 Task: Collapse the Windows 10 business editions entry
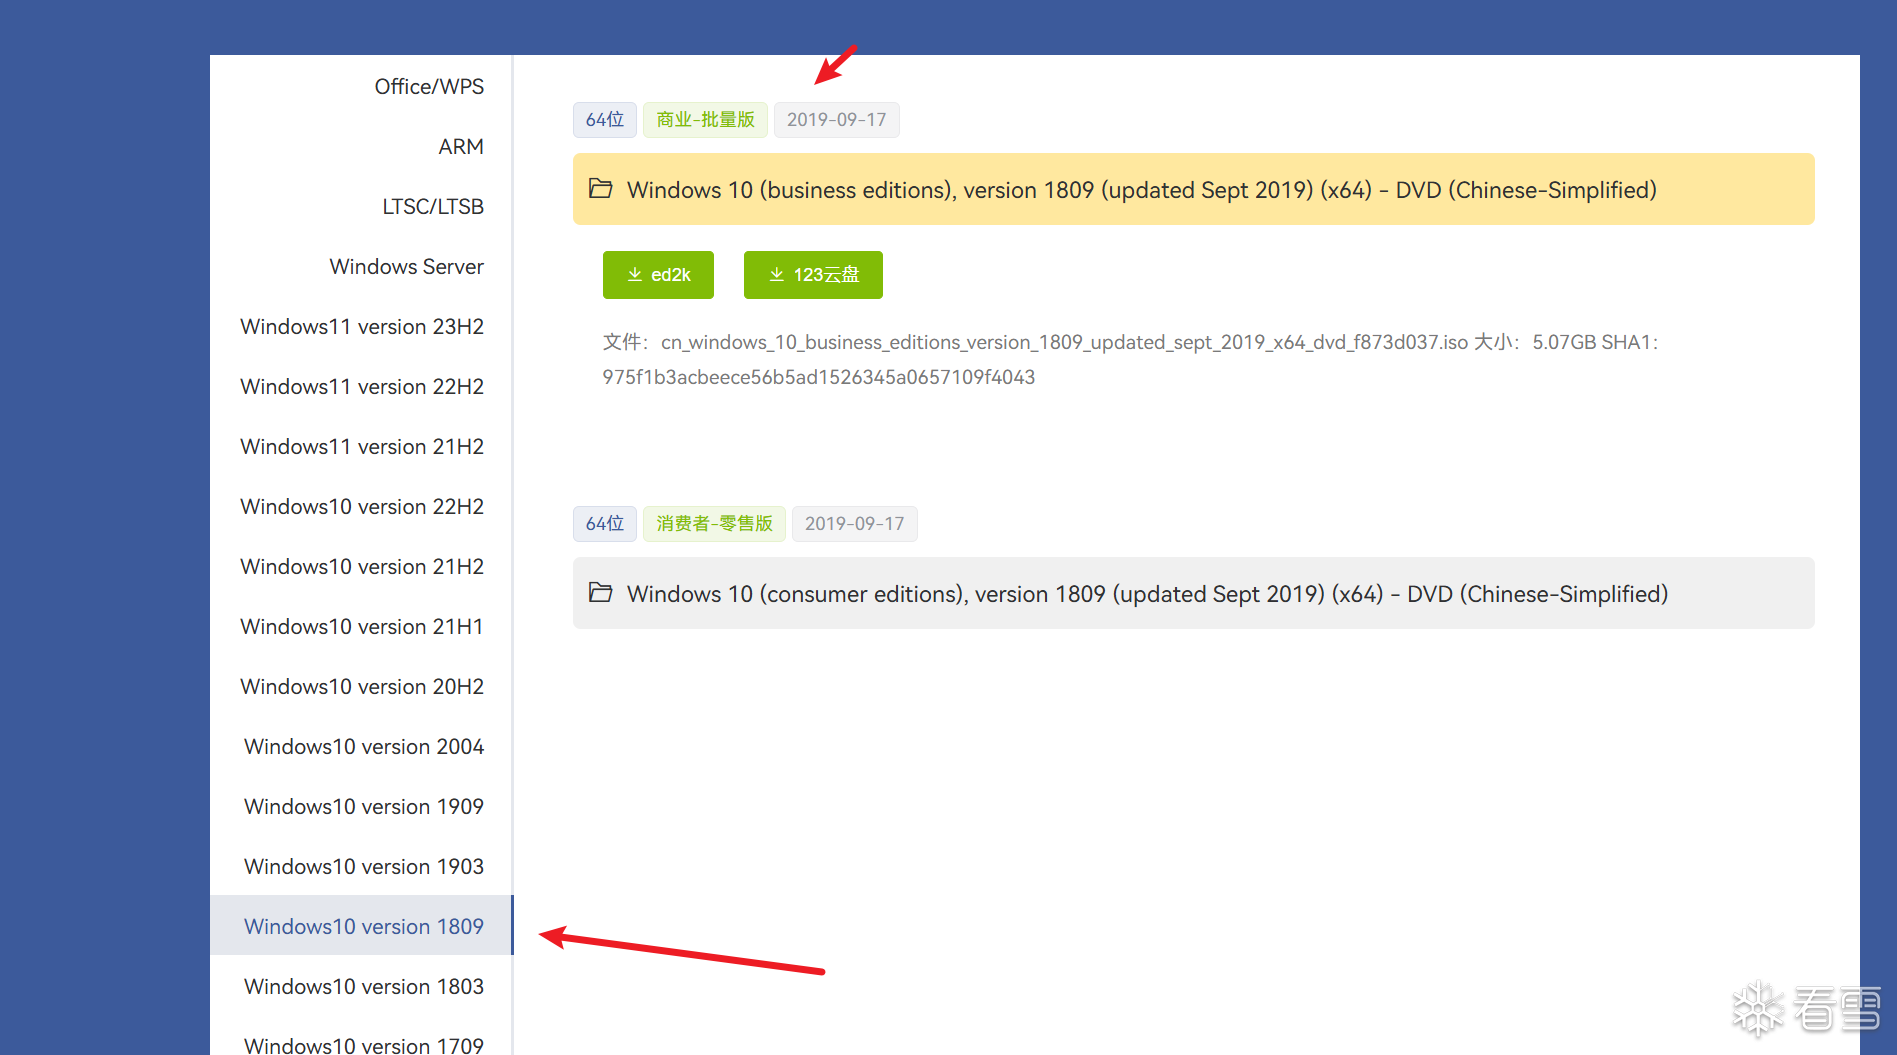[1140, 190]
